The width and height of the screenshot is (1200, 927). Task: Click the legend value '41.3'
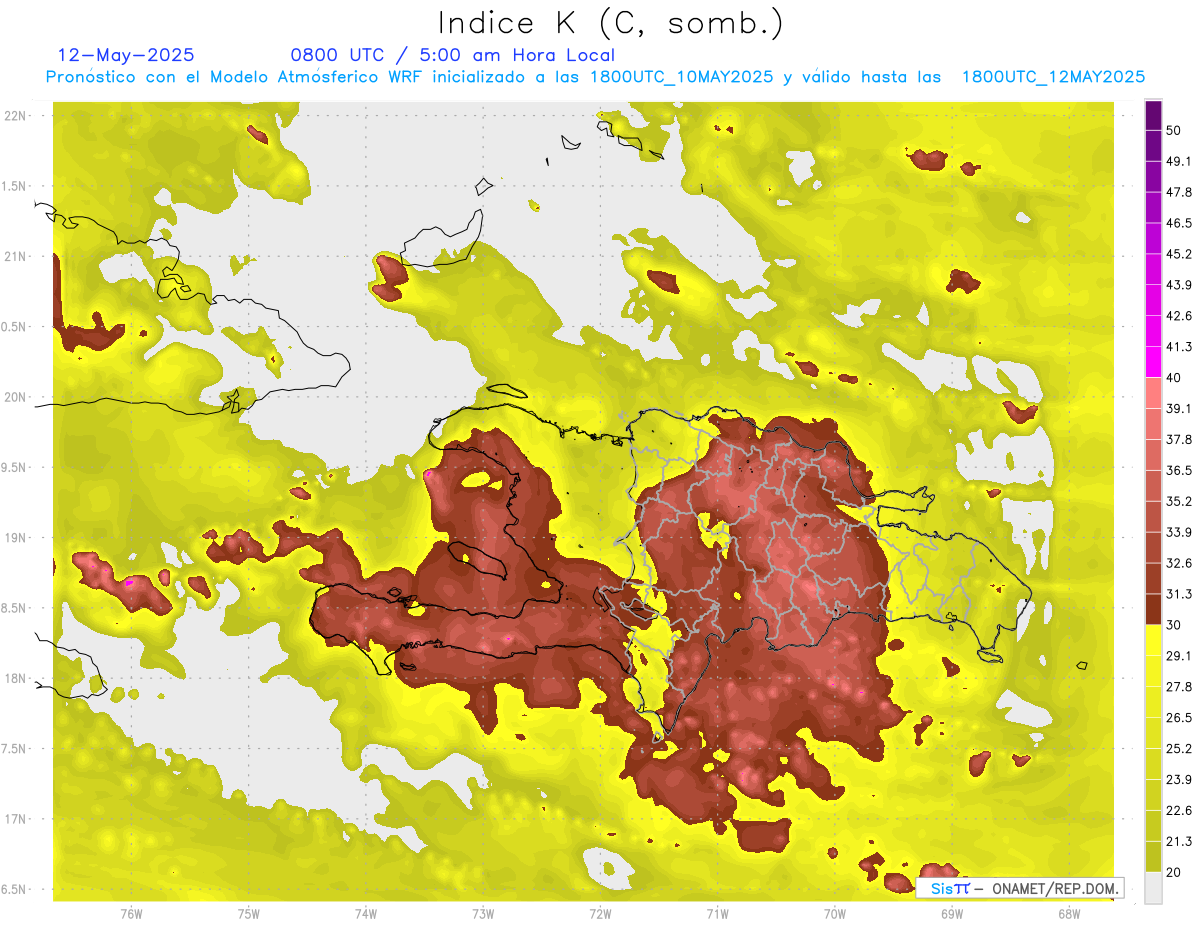(1178, 347)
